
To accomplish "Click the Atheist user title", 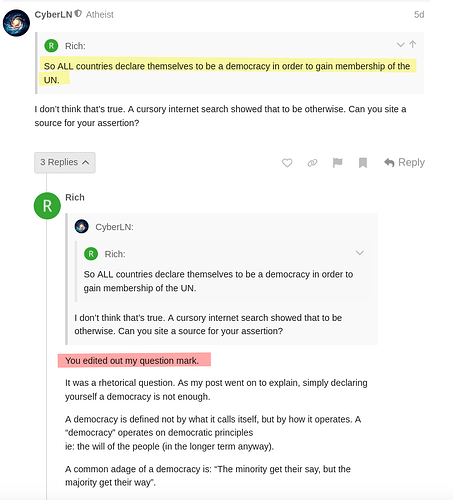I will tap(100, 15).
